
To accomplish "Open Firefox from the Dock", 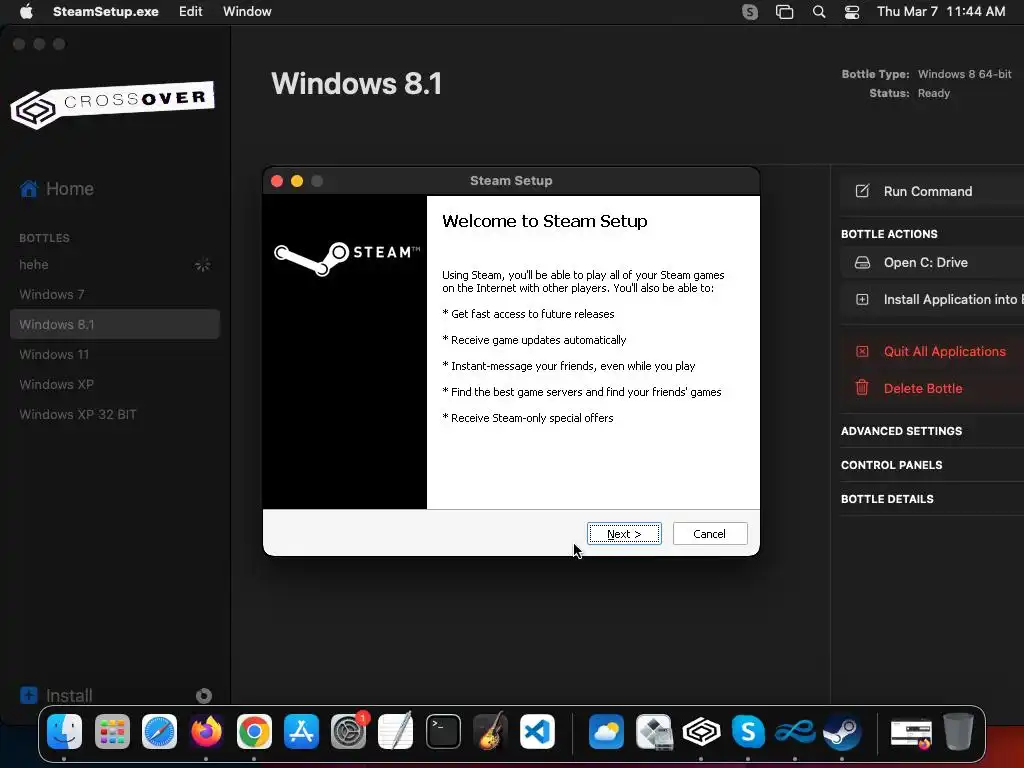I will pos(206,731).
